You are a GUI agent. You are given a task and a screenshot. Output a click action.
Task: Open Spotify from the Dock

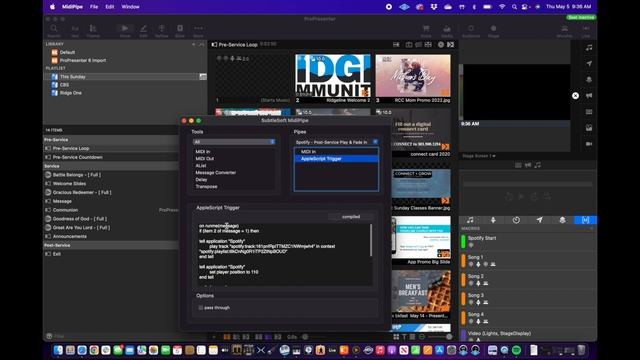tap(516, 350)
